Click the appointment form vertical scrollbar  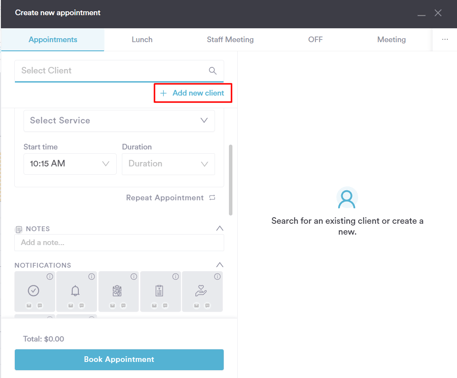[x=230, y=180]
